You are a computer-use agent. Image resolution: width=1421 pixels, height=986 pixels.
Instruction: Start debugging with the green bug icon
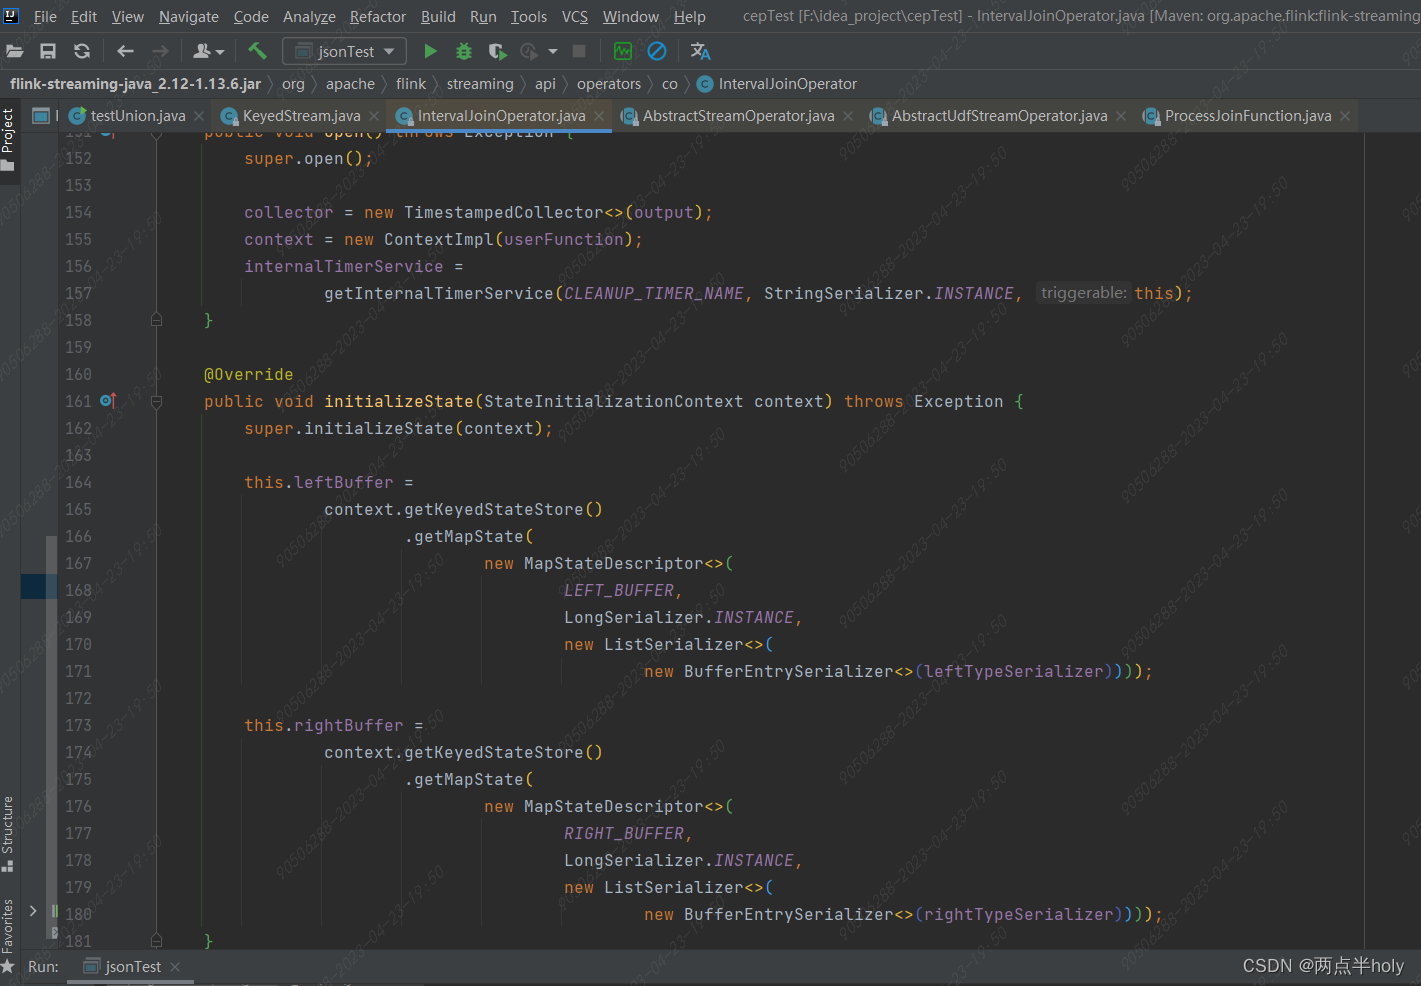pos(464,51)
